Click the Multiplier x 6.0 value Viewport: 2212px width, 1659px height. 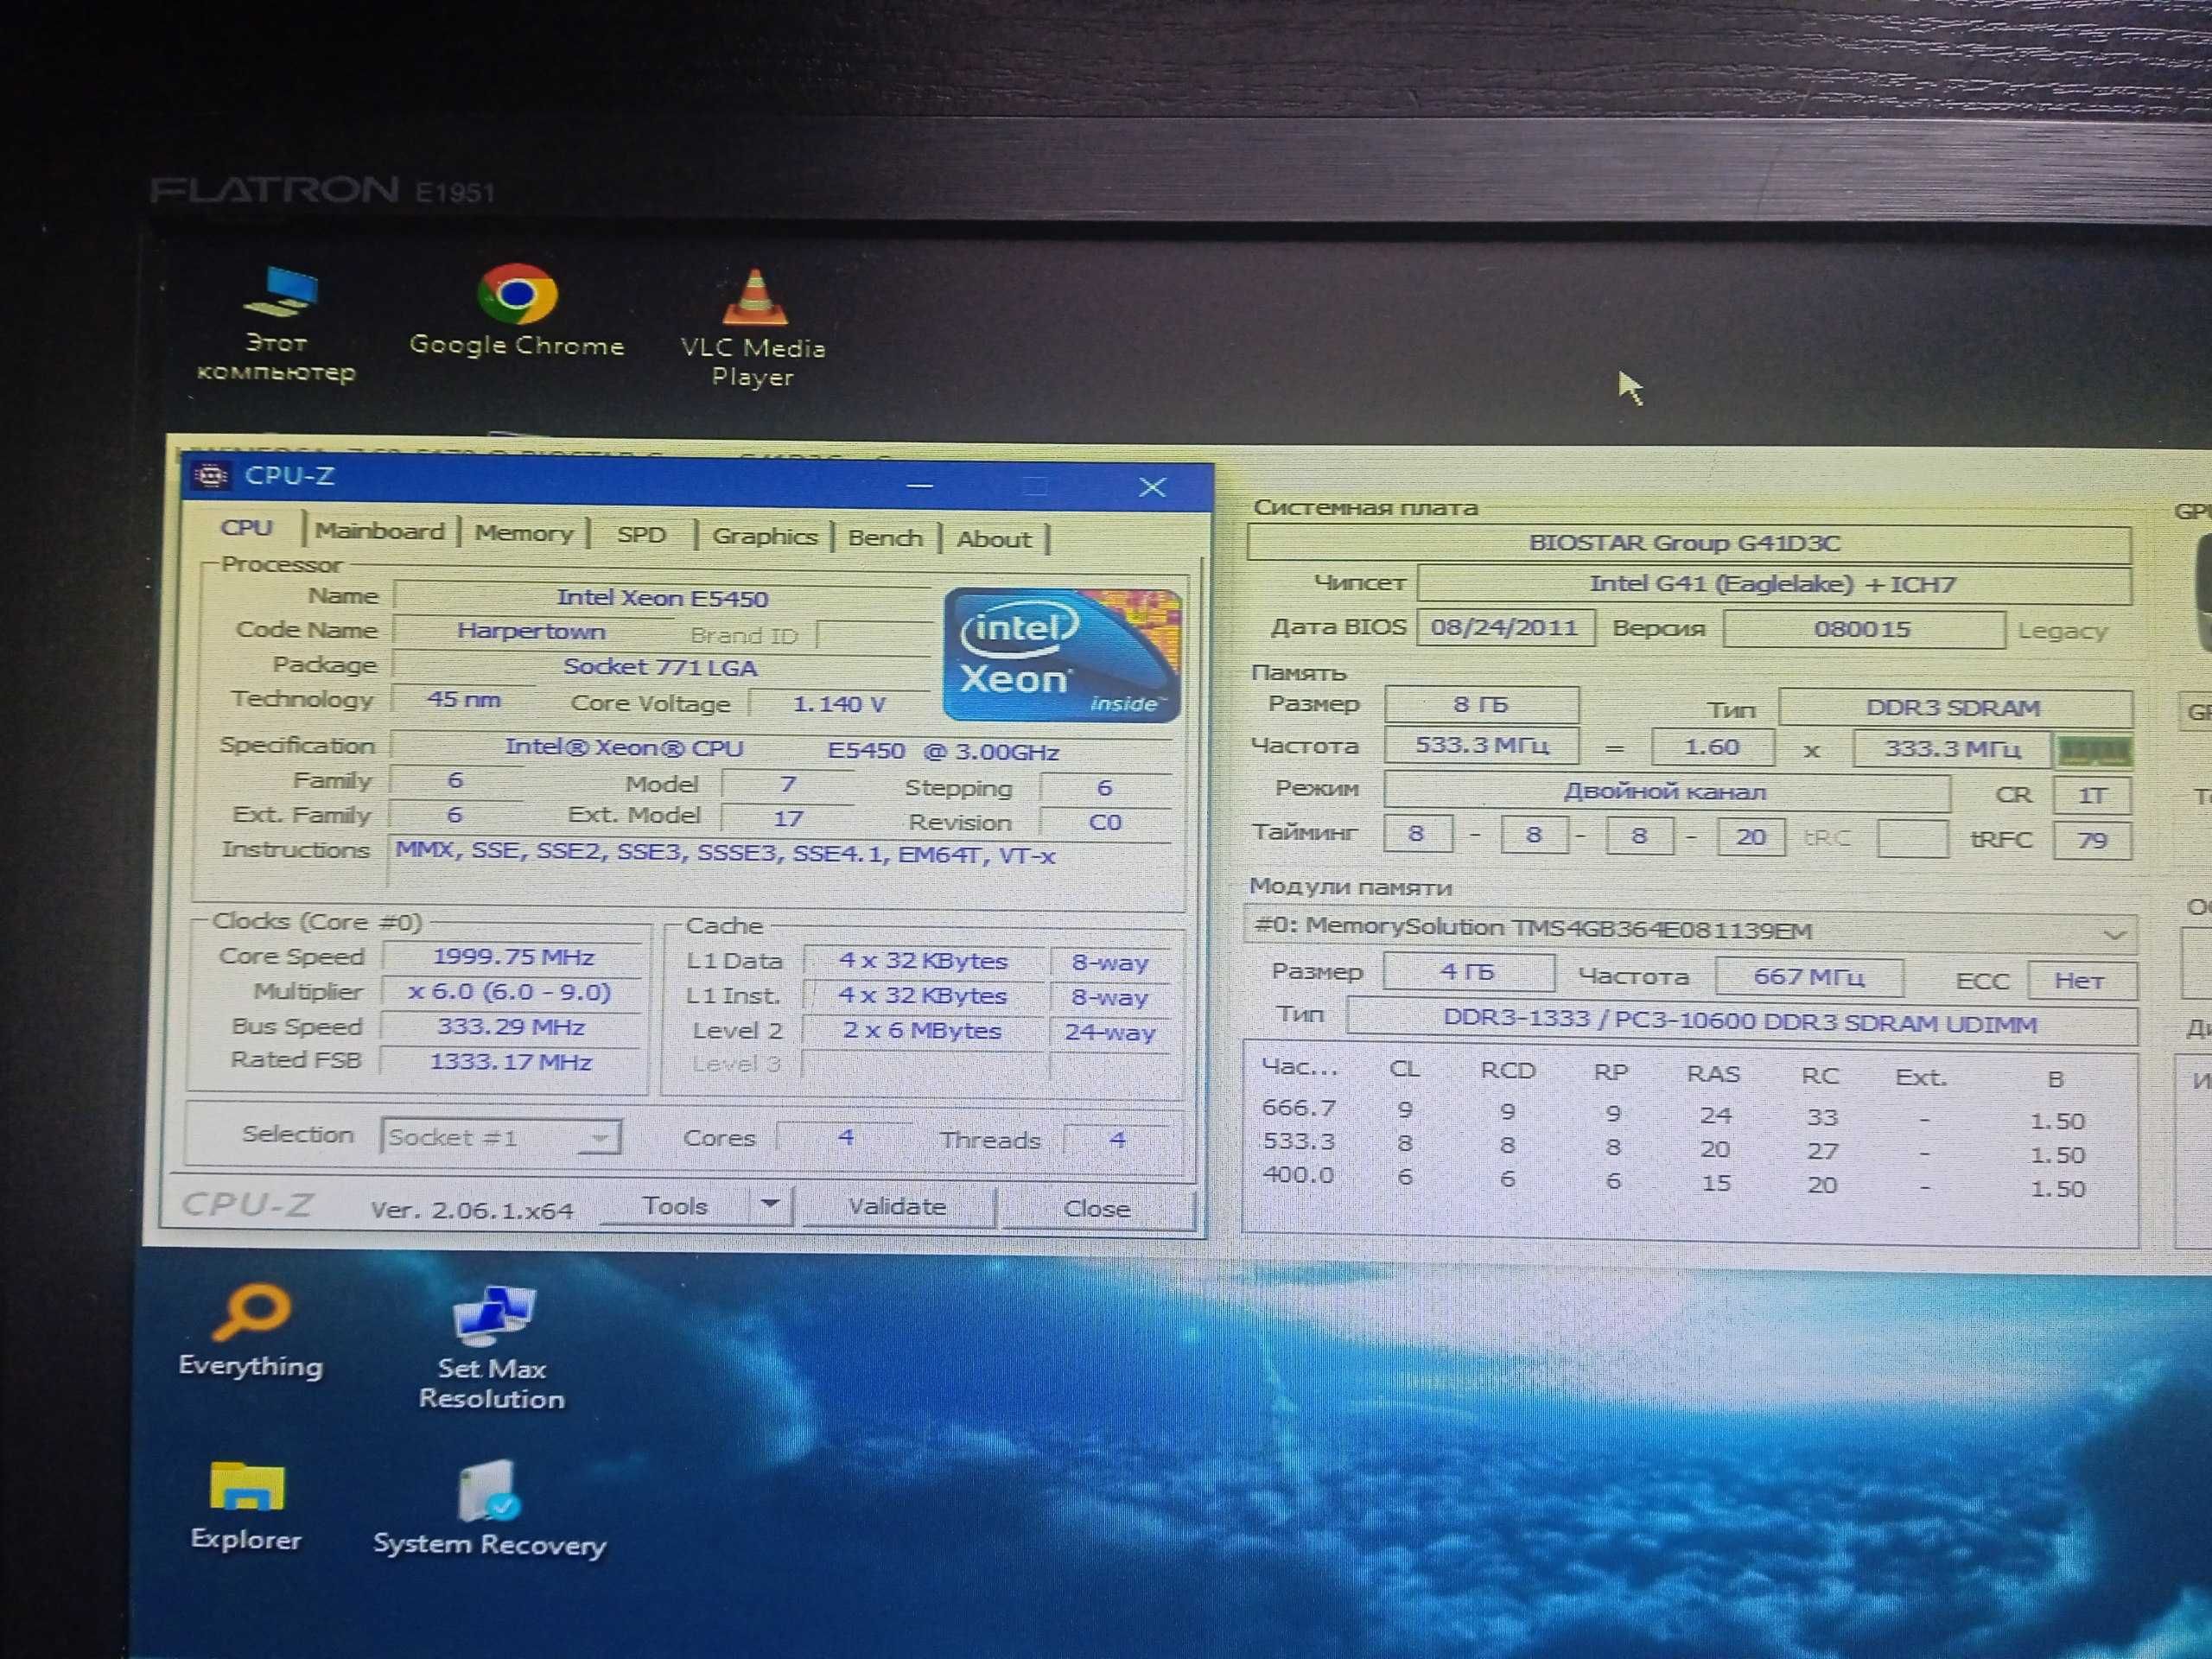pos(510,992)
